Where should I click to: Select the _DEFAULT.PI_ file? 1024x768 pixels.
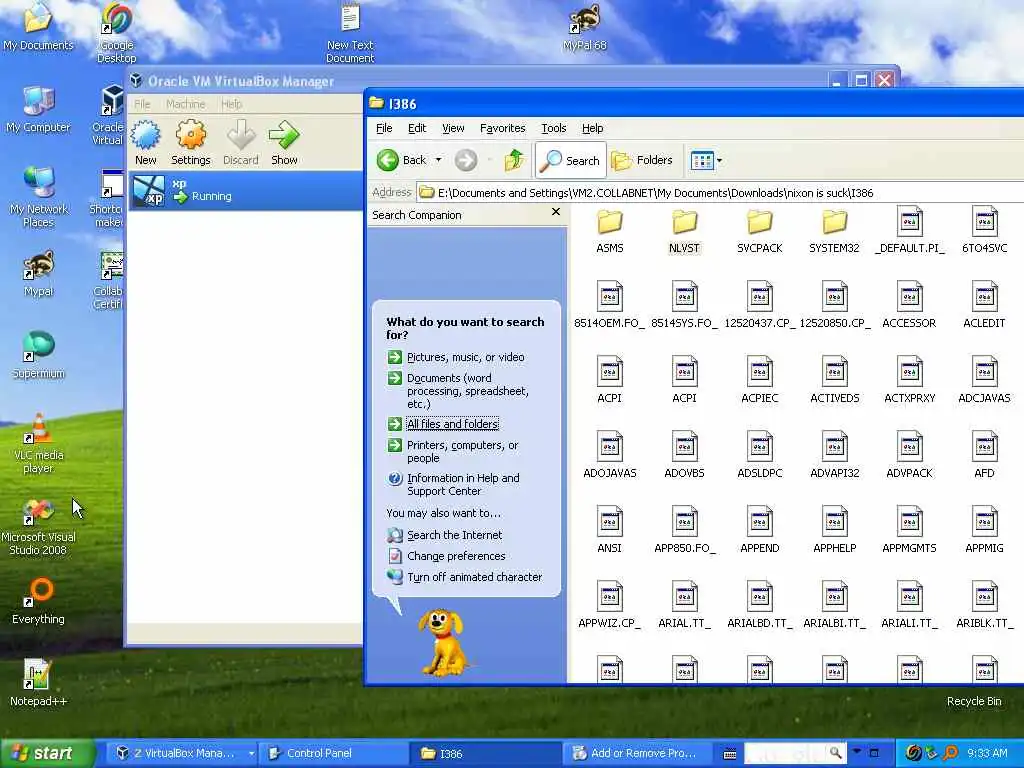(910, 230)
